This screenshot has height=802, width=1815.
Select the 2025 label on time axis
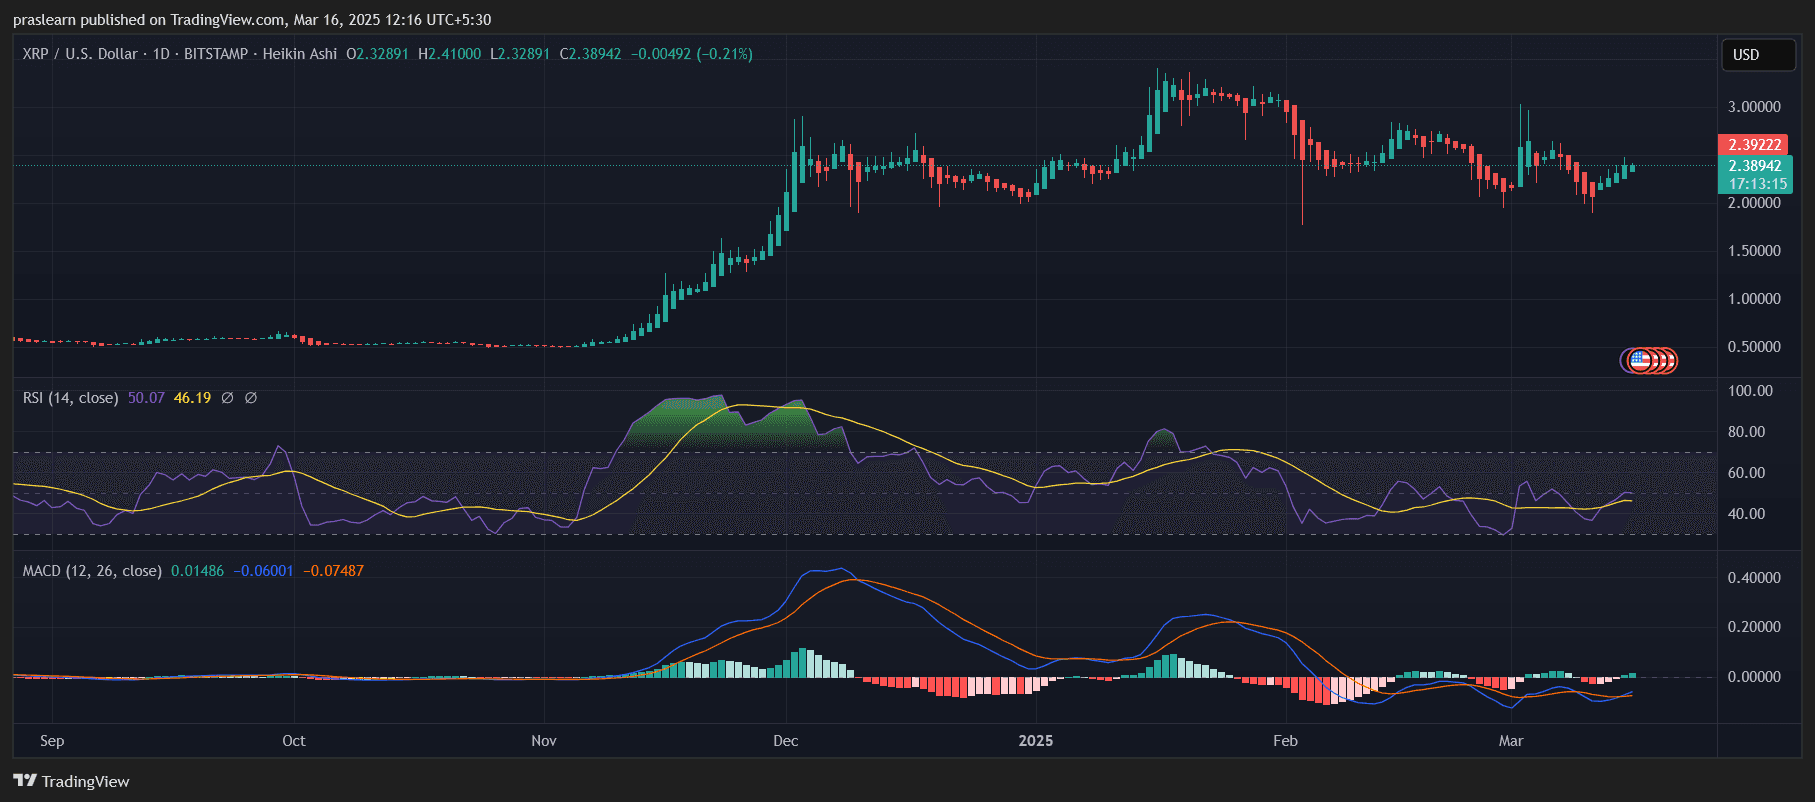coord(1035,741)
